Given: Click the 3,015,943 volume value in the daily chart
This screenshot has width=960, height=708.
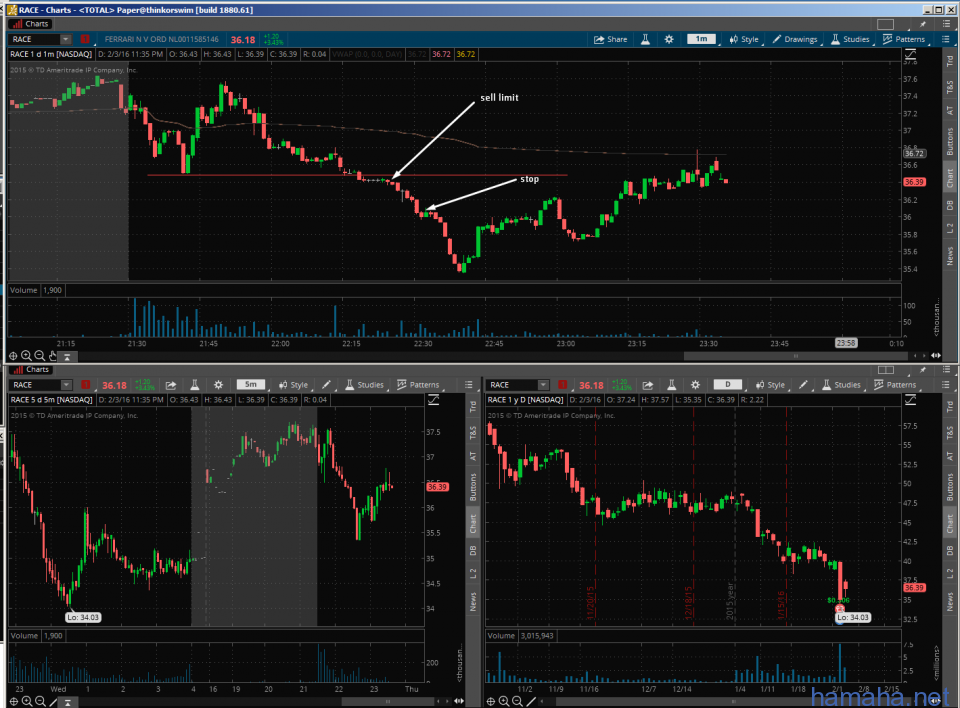Looking at the screenshot, I should (537, 636).
